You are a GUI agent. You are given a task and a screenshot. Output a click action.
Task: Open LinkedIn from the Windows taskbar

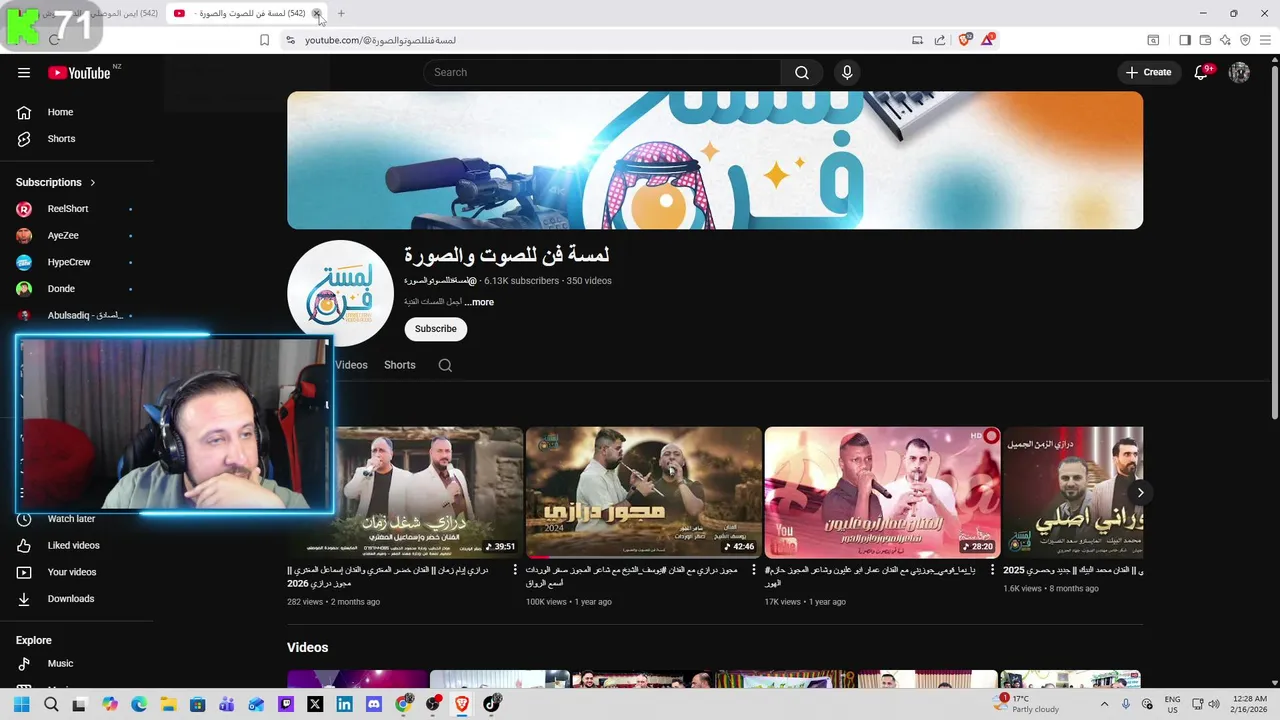point(345,704)
